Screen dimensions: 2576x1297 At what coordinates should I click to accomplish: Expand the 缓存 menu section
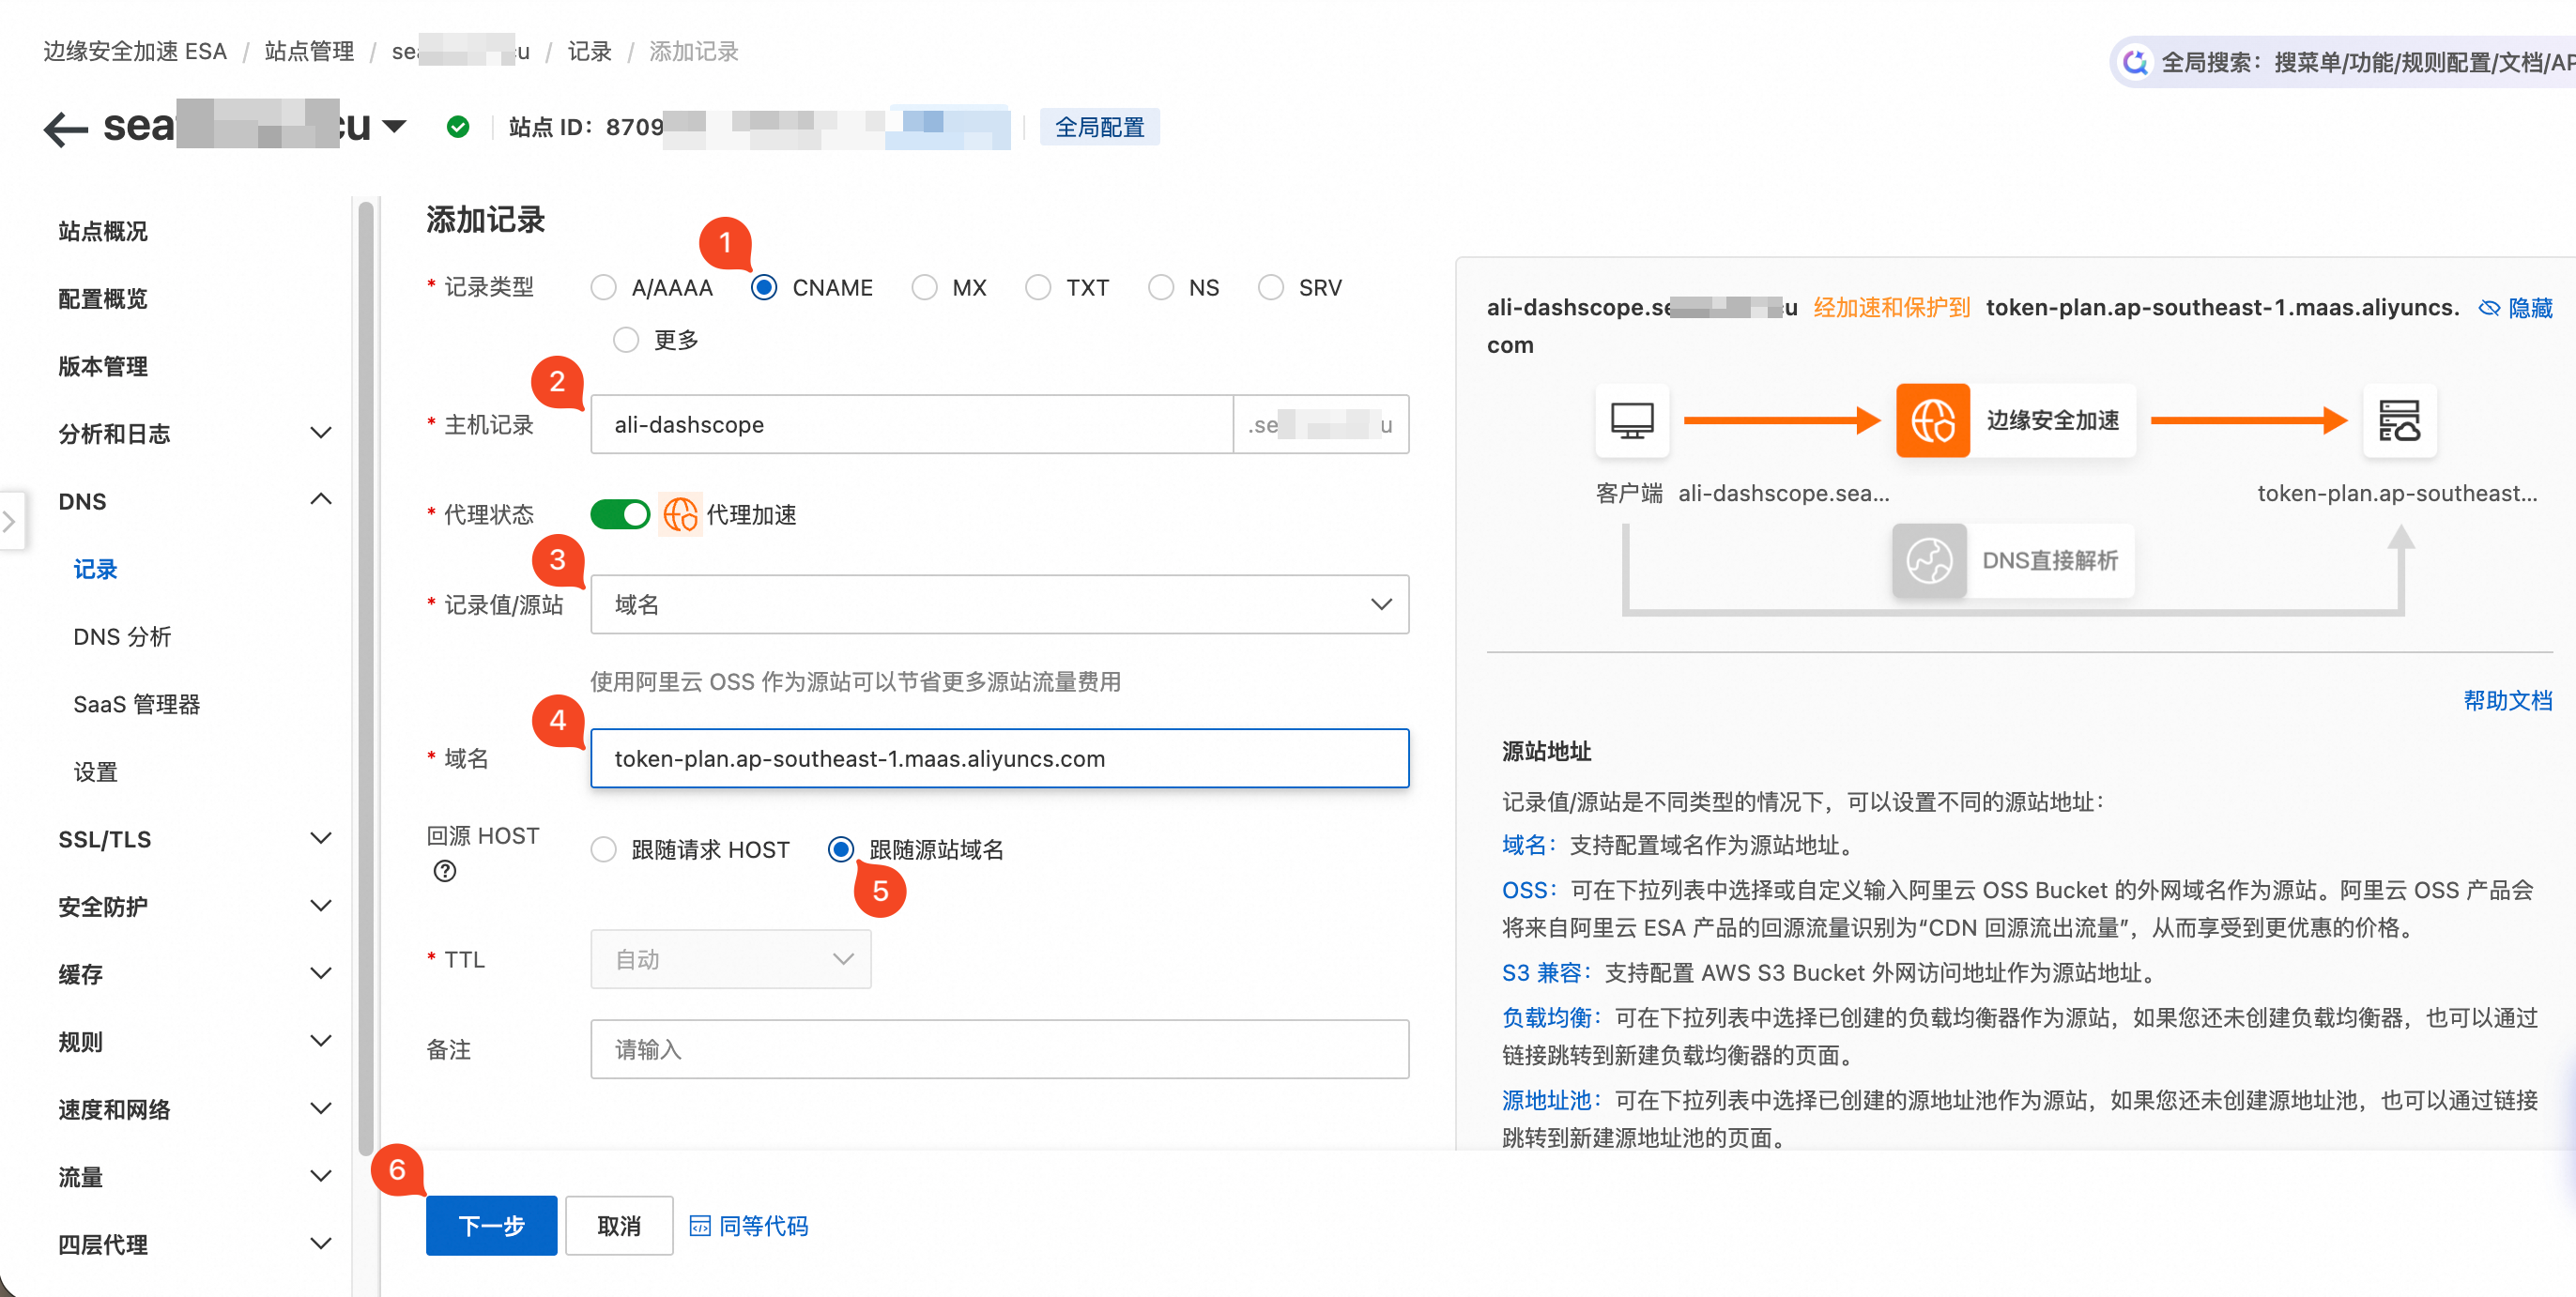click(320, 973)
